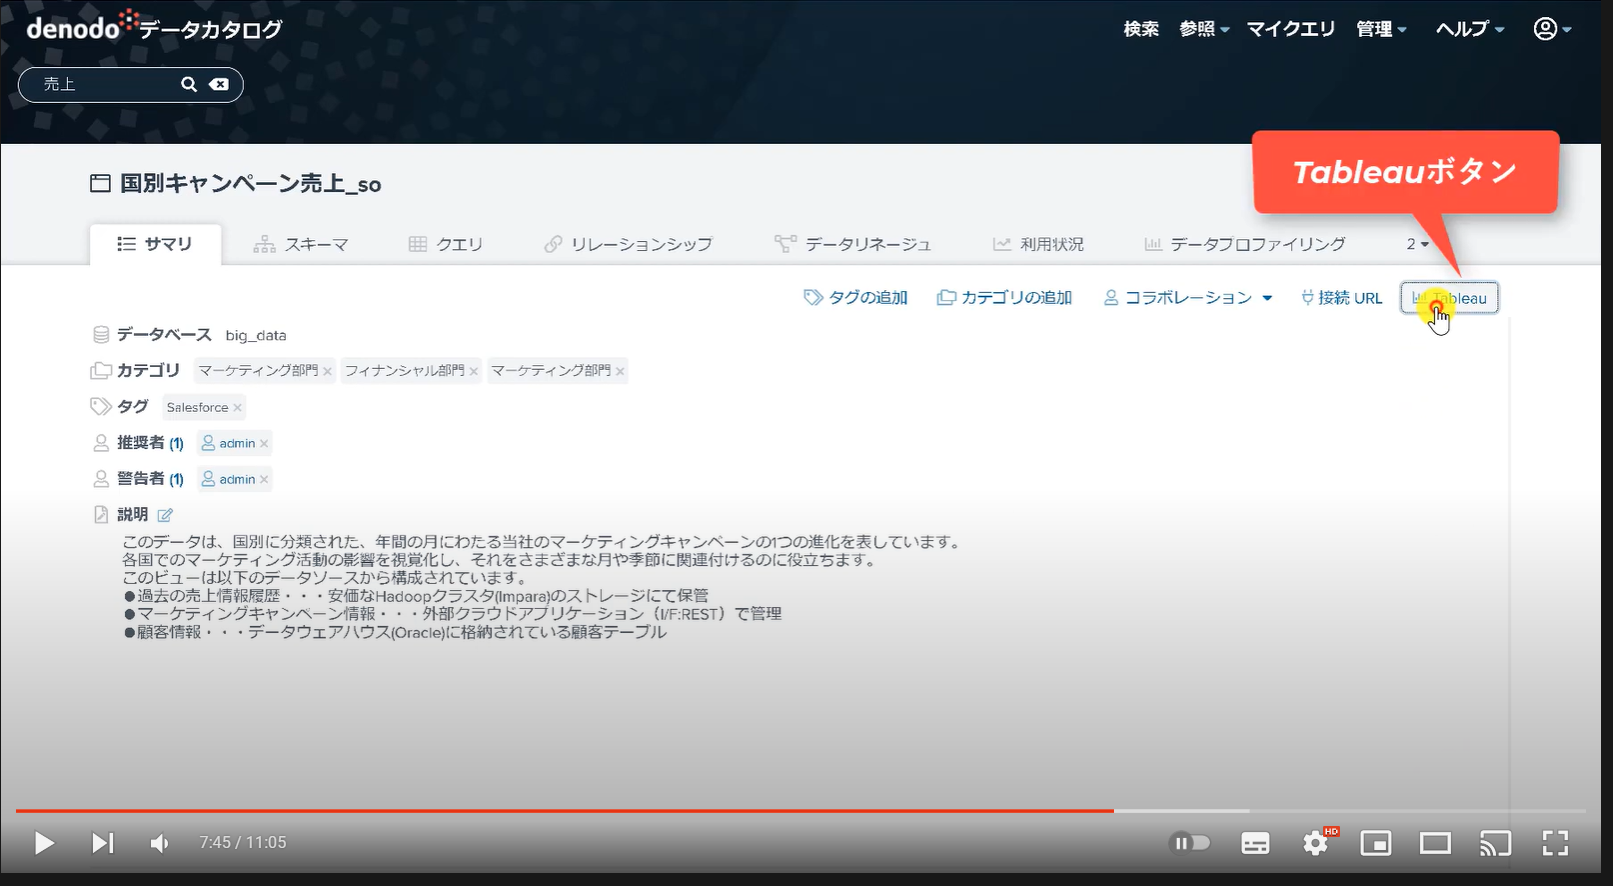This screenshot has width=1613, height=886.
Task: Click the search magnifier icon in search box
Action: [188, 85]
